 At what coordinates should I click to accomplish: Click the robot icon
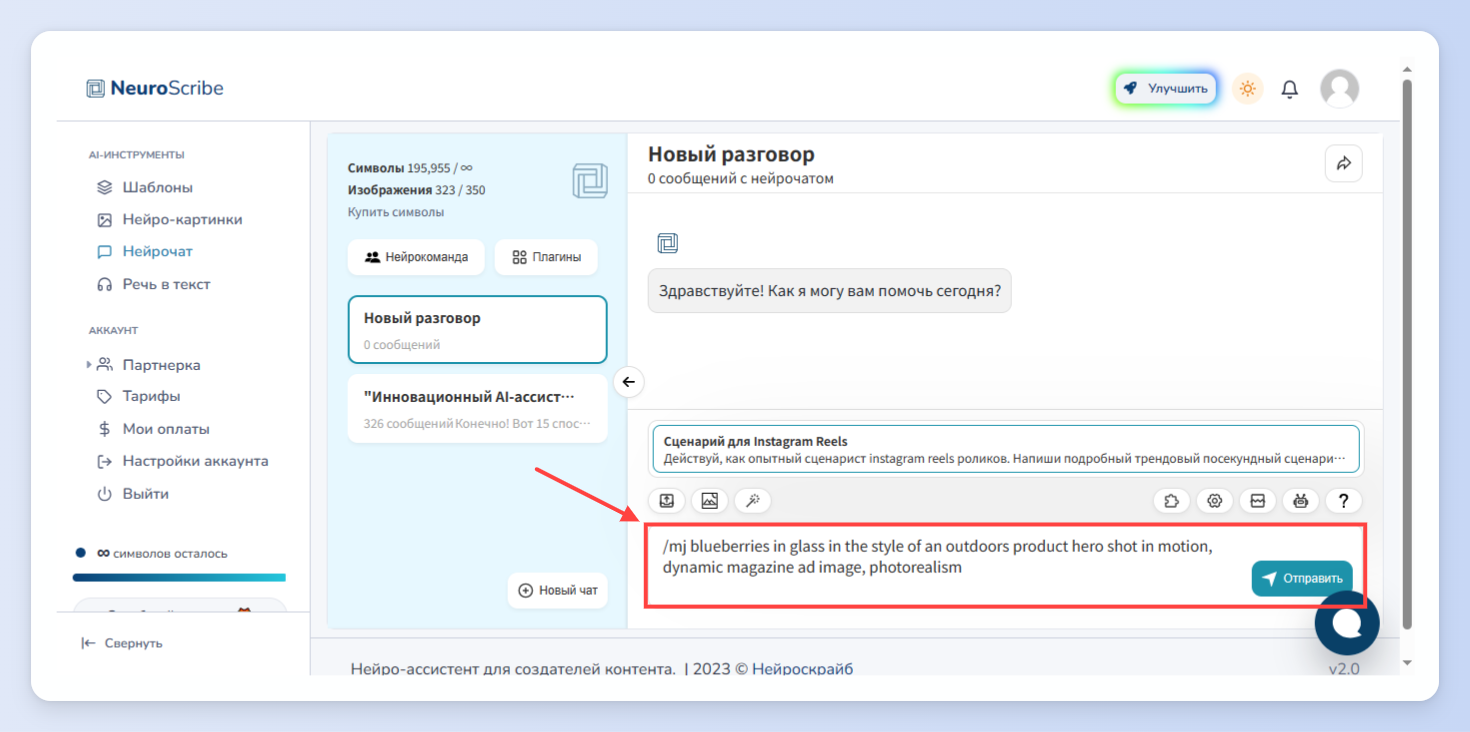tap(1301, 501)
